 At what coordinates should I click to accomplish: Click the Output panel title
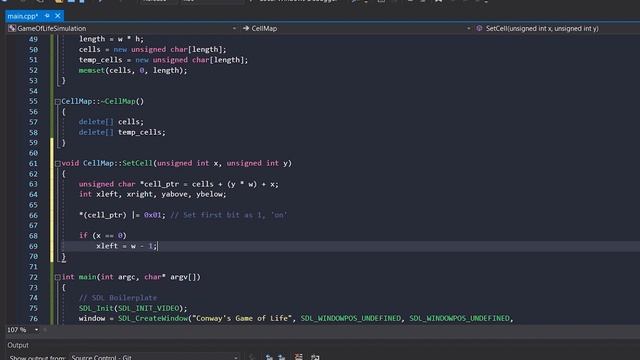(18, 345)
